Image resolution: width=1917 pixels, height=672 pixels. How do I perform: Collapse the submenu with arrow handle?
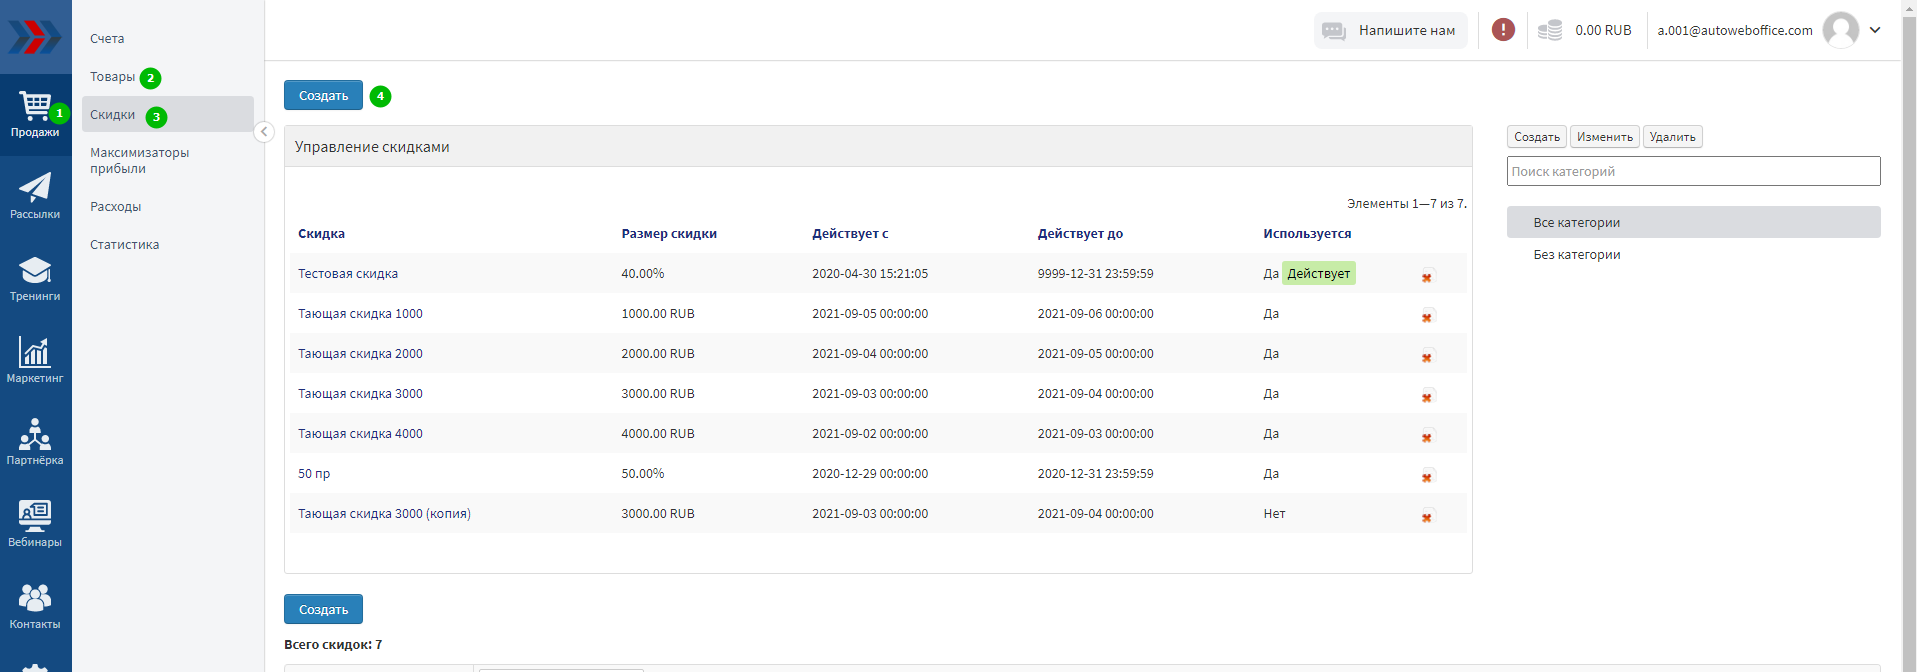pyautogui.click(x=264, y=132)
